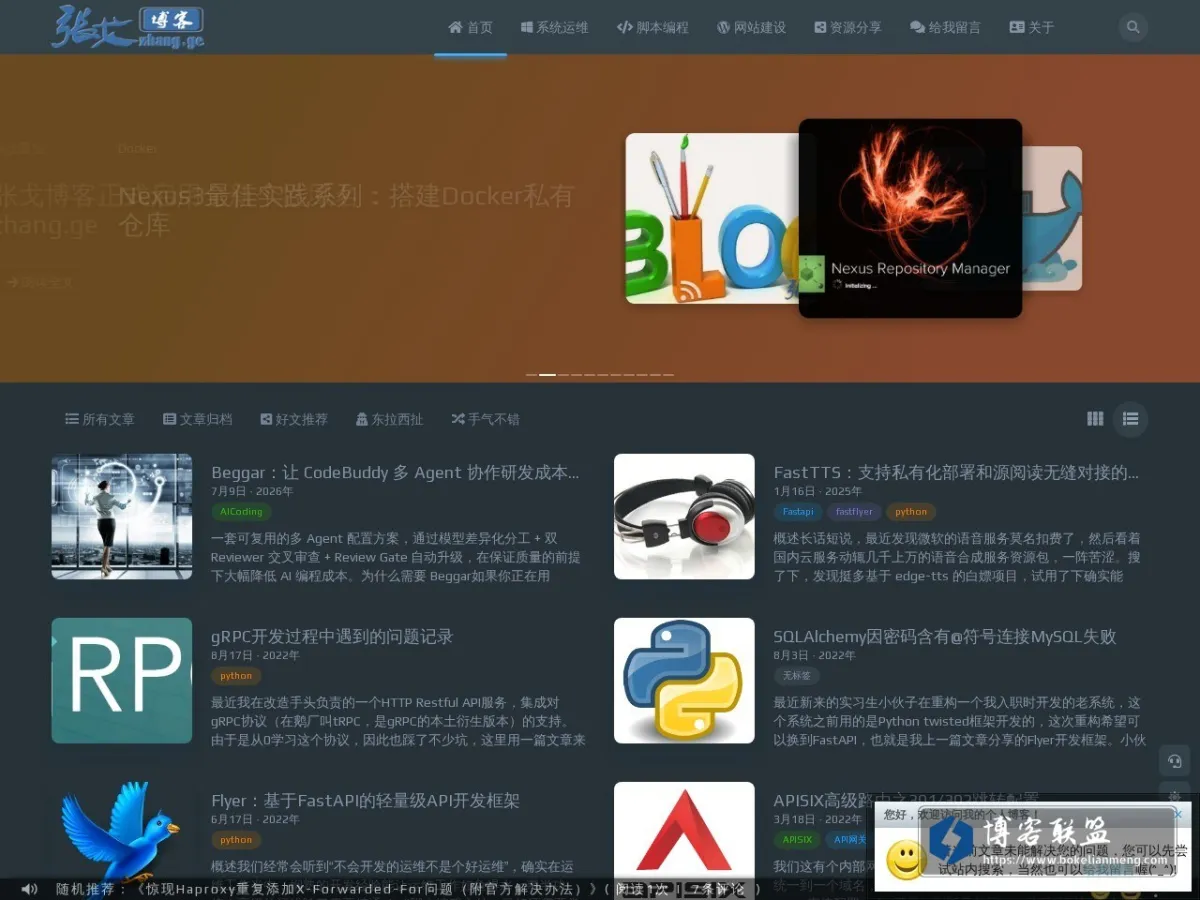
Task: Open the gRPC开发过程中遇到的问题记录 article
Action: 332,636
